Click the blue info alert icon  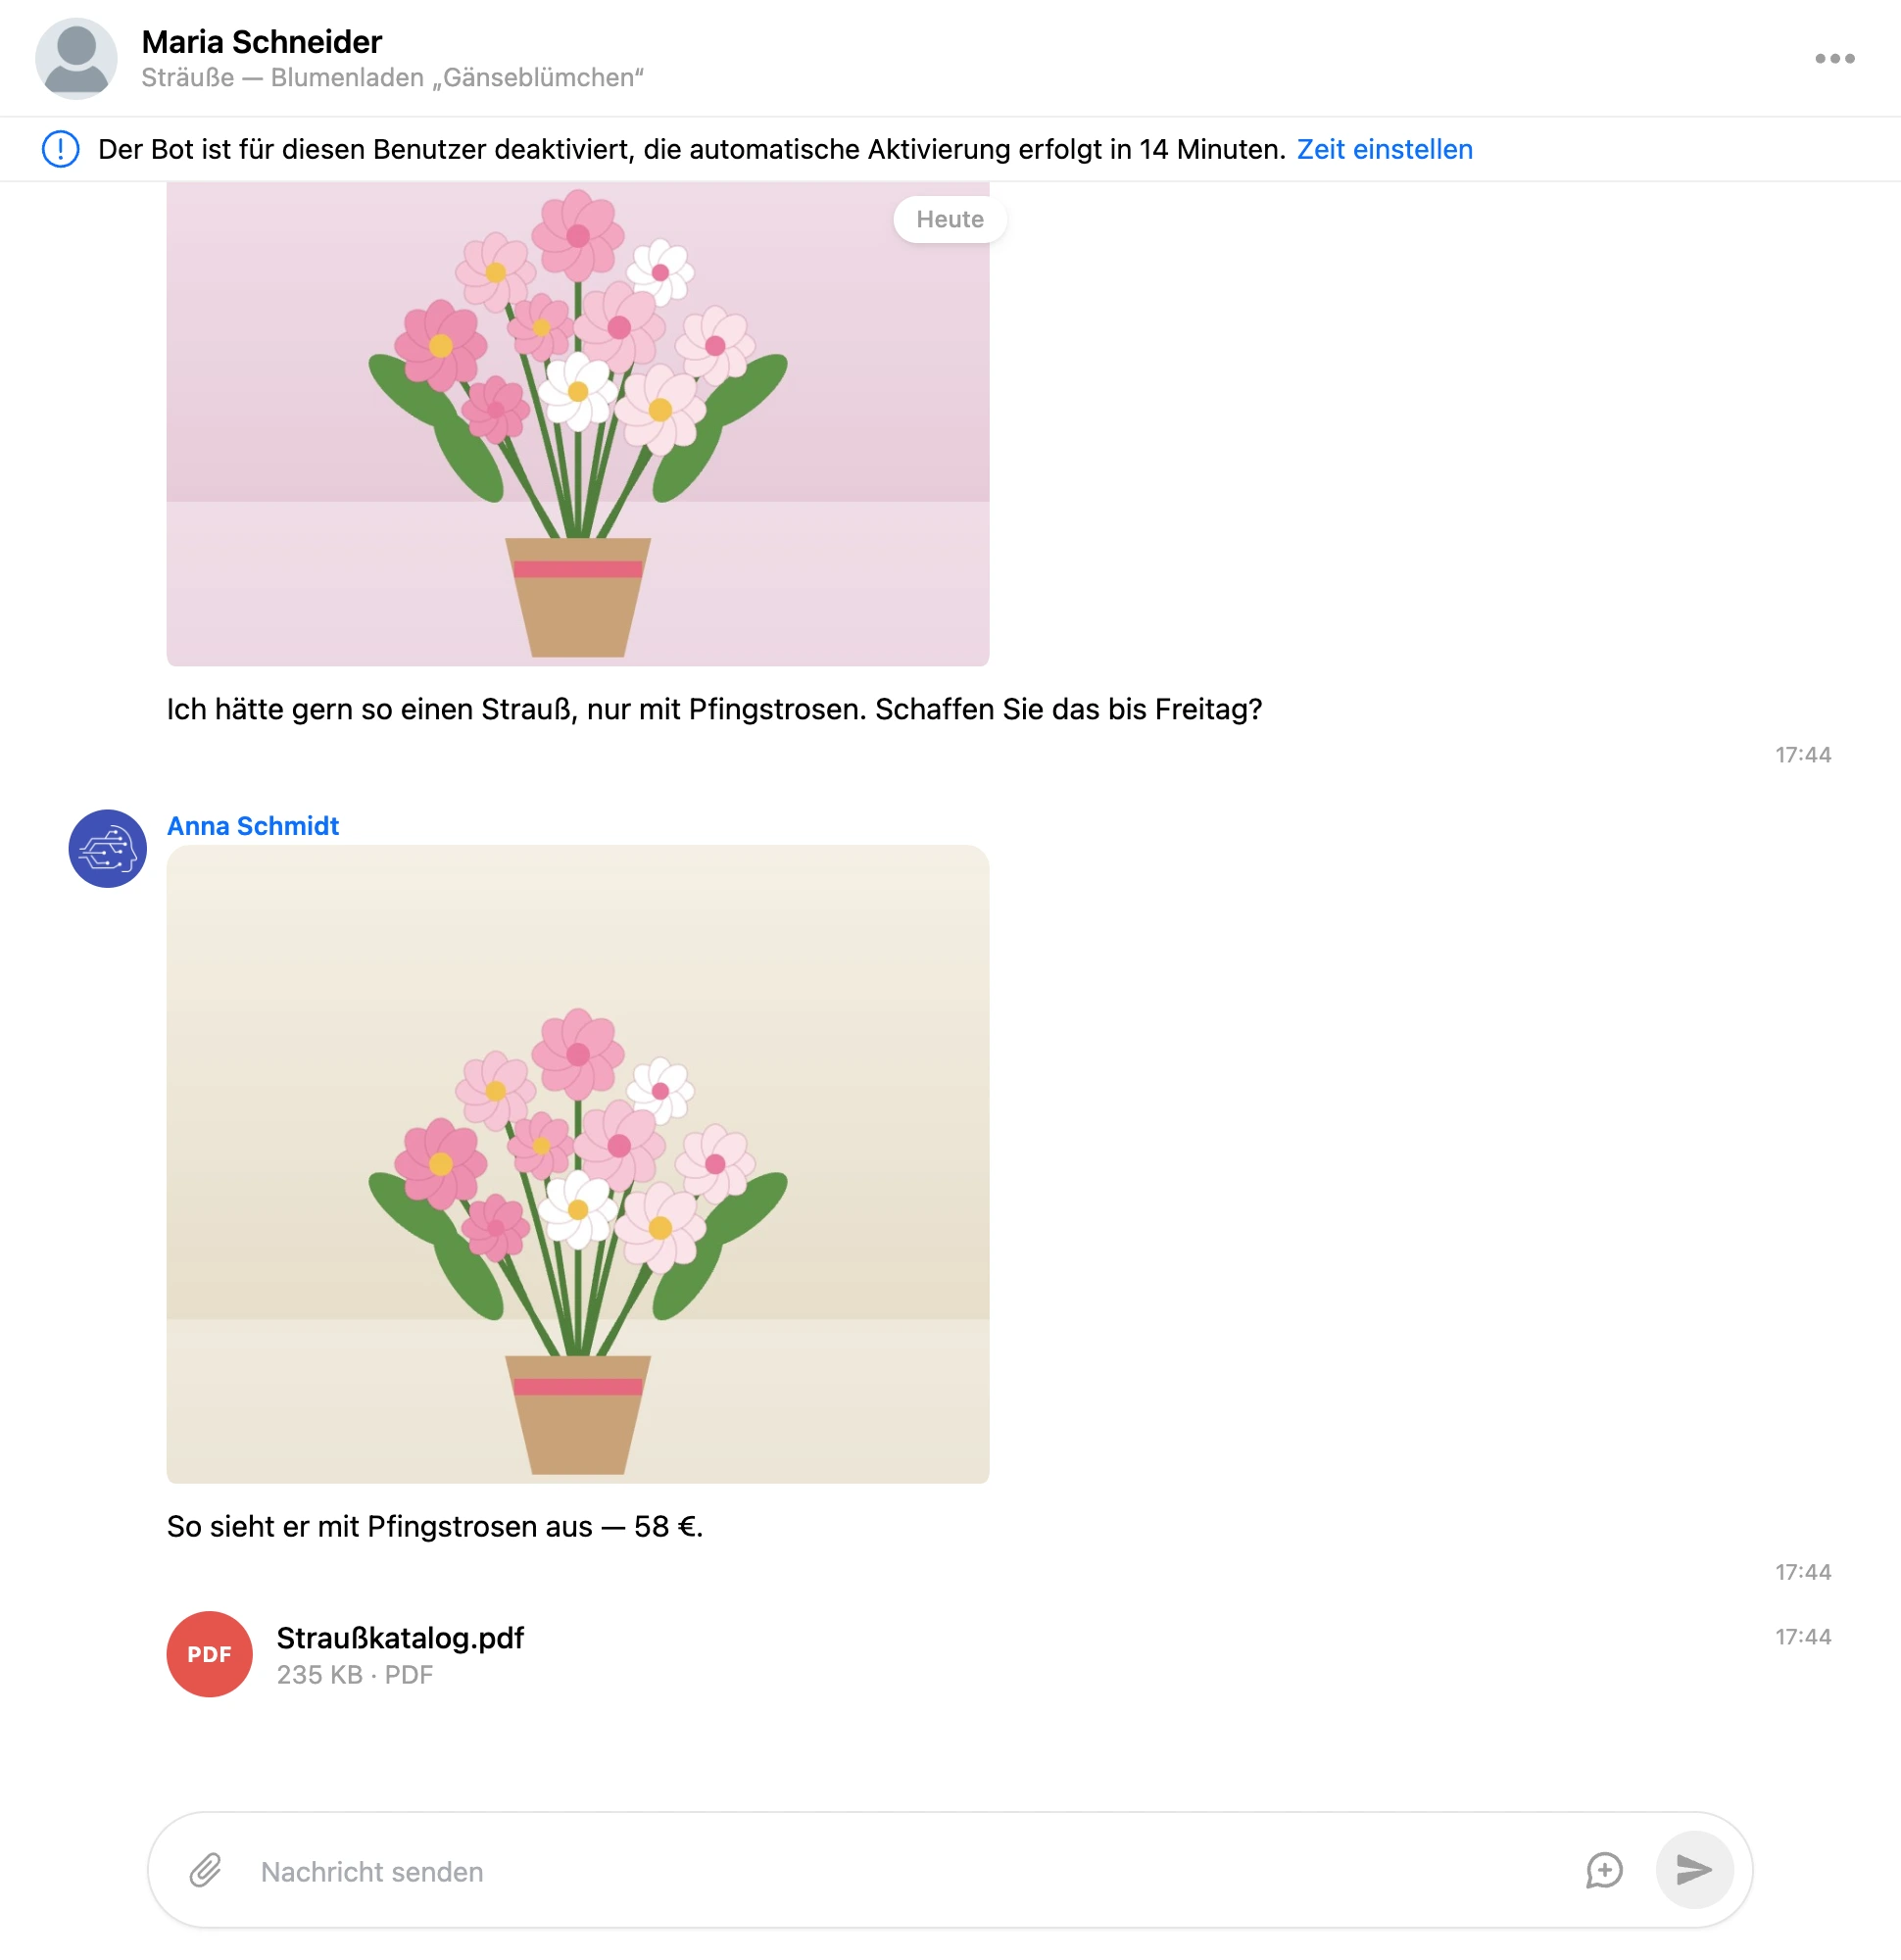point(61,149)
